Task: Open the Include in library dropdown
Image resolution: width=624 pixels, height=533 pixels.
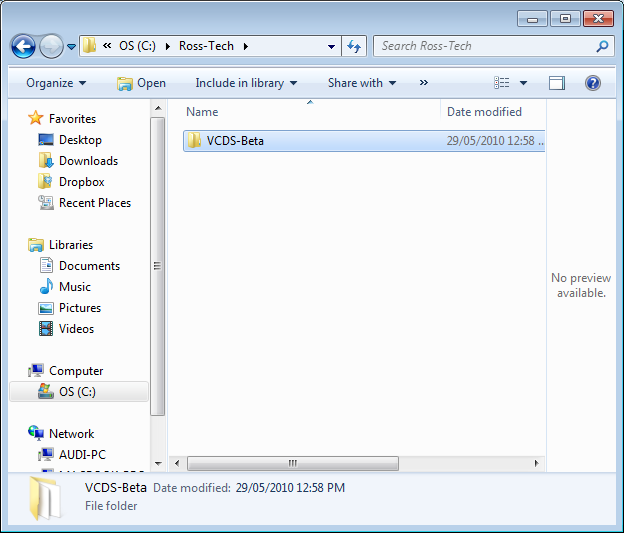Action: click(x=246, y=83)
